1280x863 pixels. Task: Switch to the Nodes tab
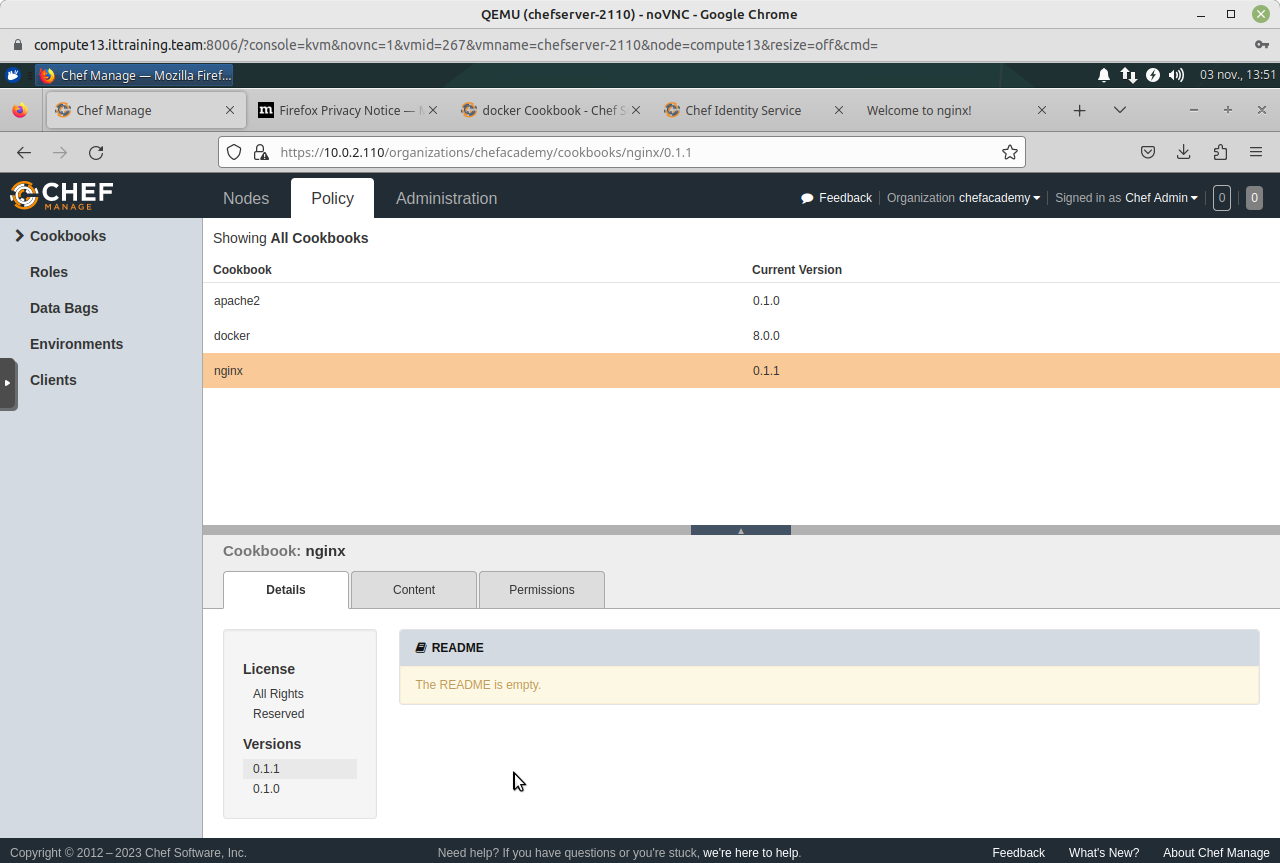[x=246, y=198]
